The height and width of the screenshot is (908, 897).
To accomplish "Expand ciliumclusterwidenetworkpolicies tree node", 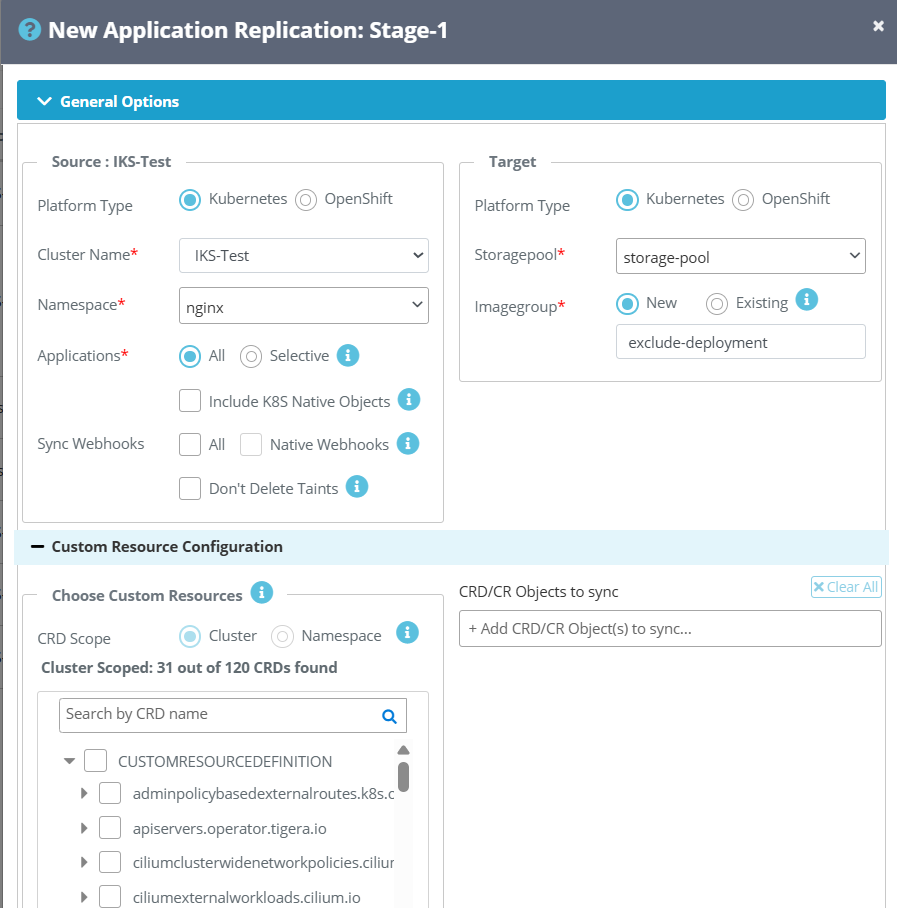I will pos(84,862).
